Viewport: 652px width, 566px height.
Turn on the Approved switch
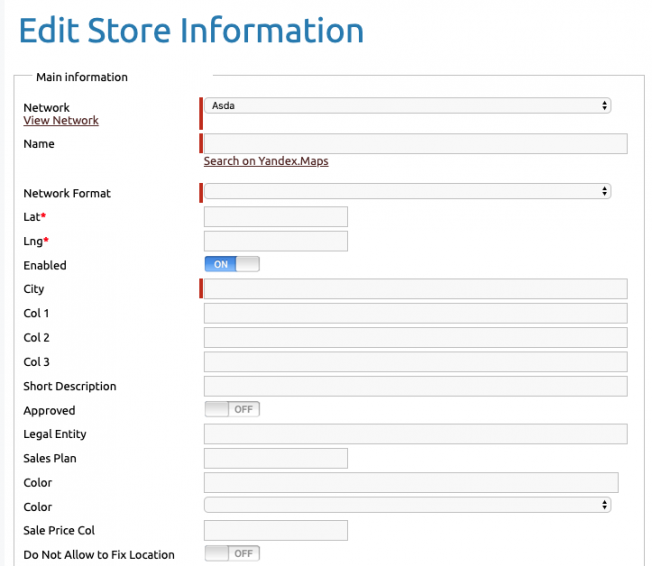pos(232,409)
